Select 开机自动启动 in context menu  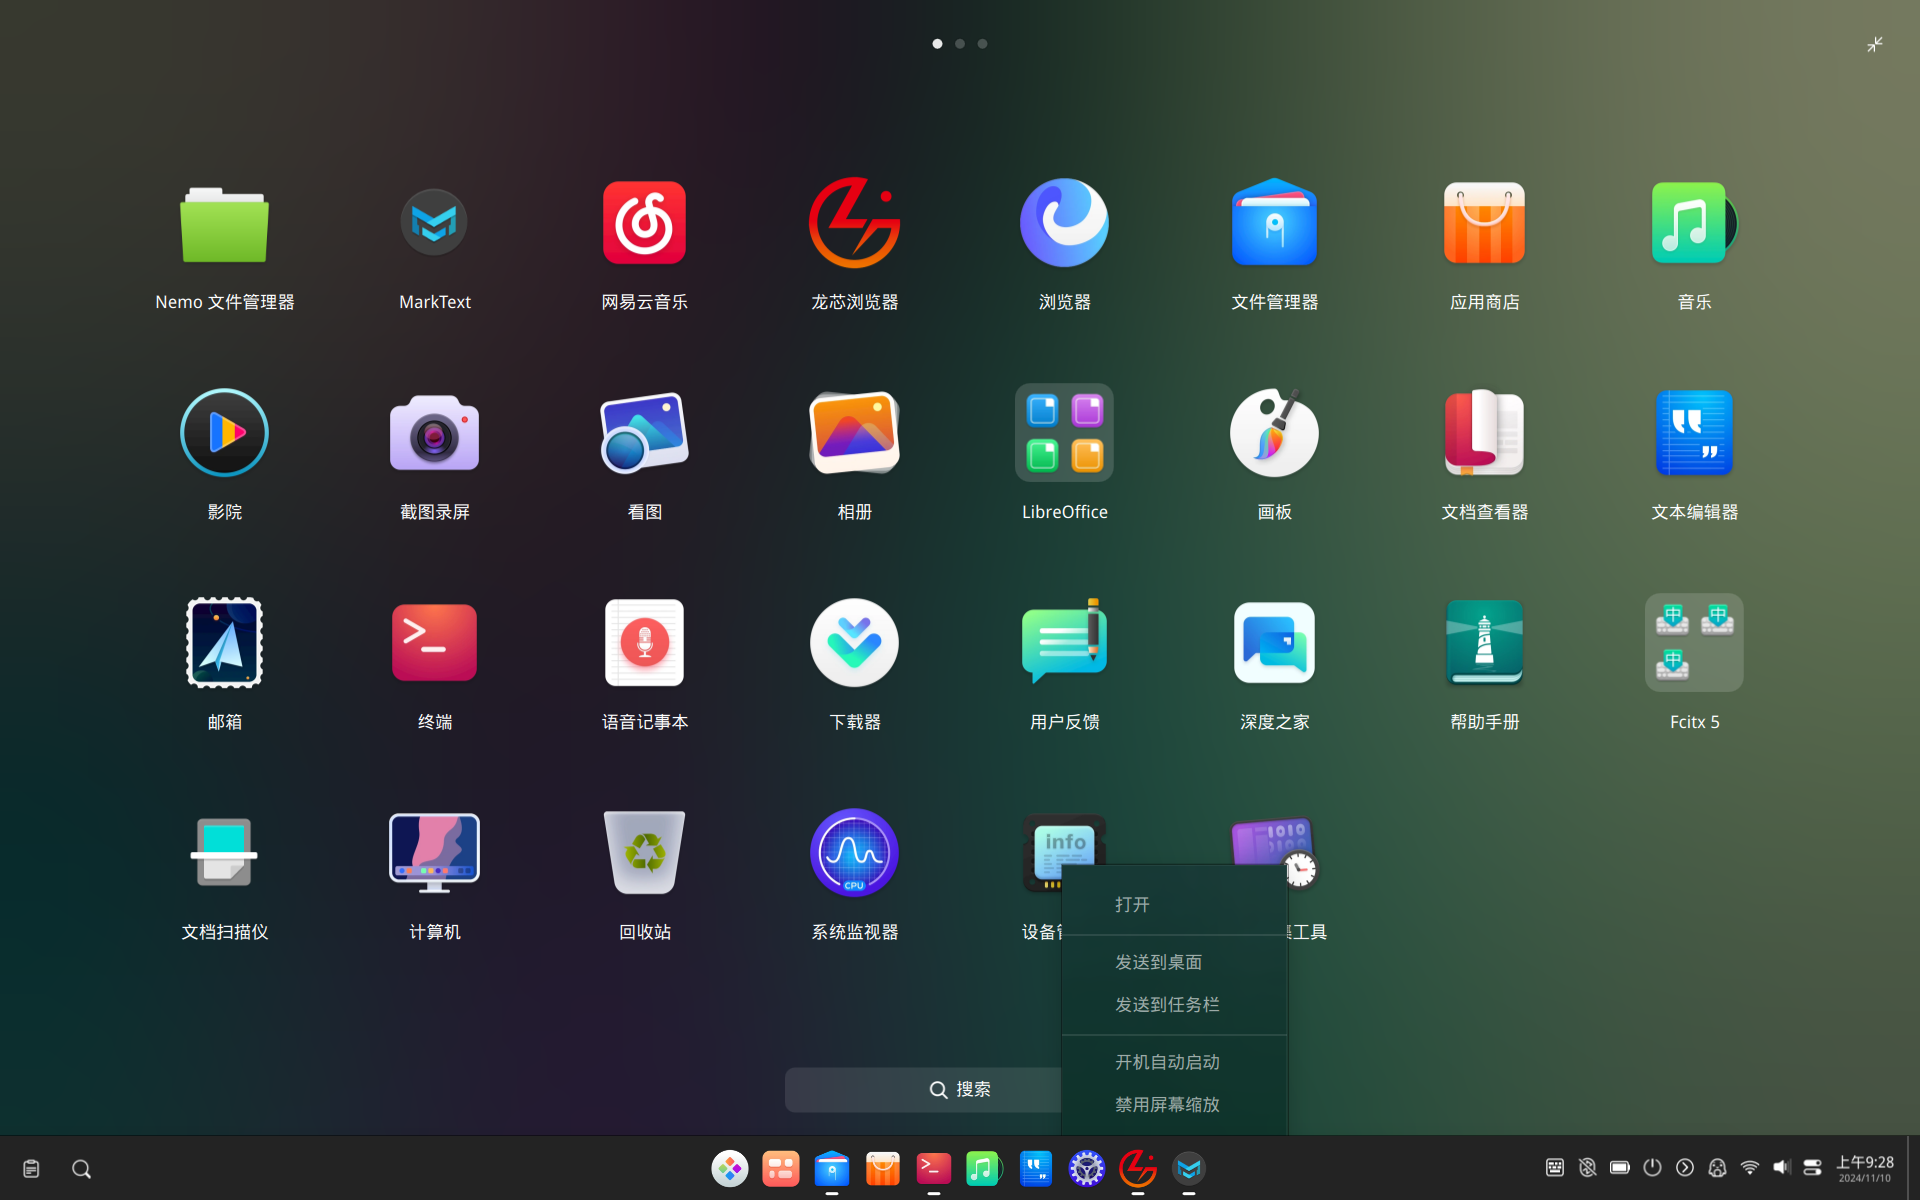(x=1174, y=1062)
